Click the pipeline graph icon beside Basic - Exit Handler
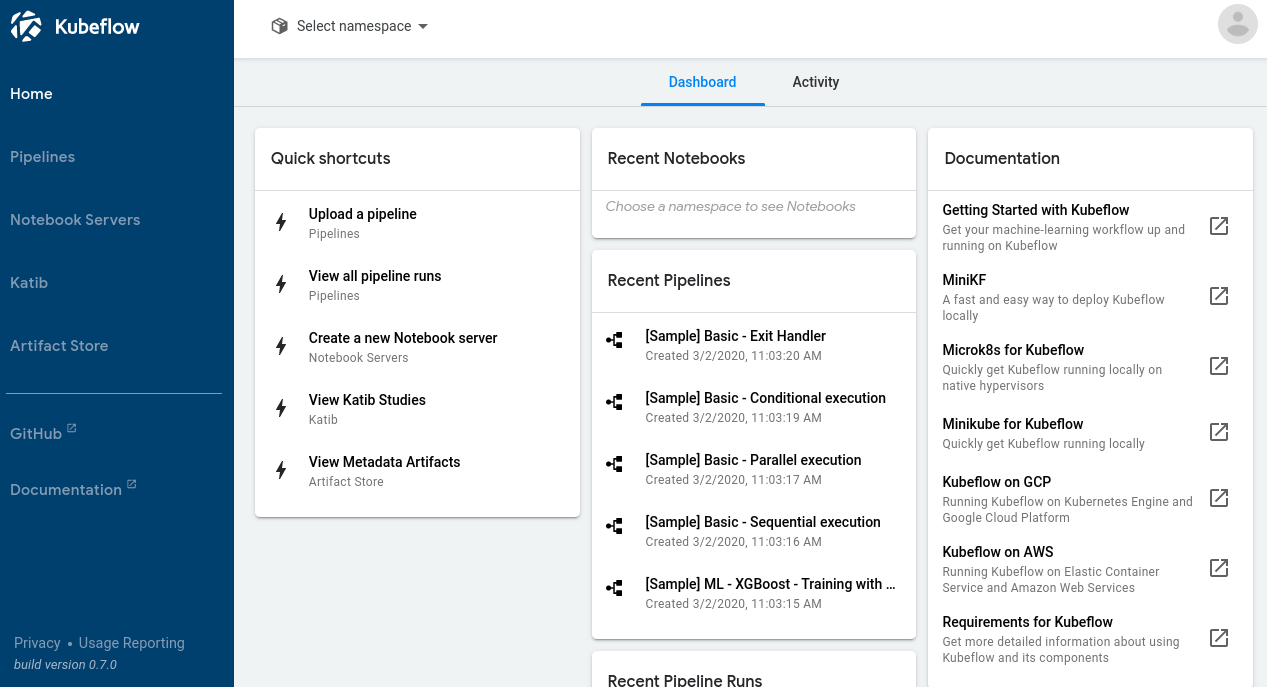Image resolution: width=1267 pixels, height=687 pixels. click(613, 340)
